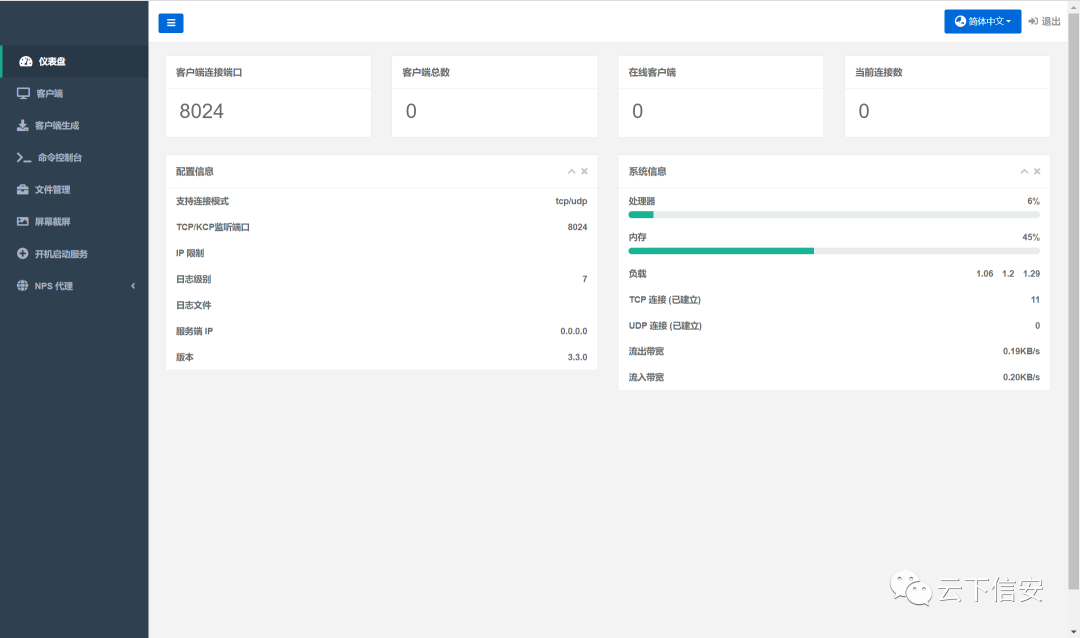This screenshot has height=638, width=1080.
Task: Go to 客户端生成 page
Action: coord(74,125)
